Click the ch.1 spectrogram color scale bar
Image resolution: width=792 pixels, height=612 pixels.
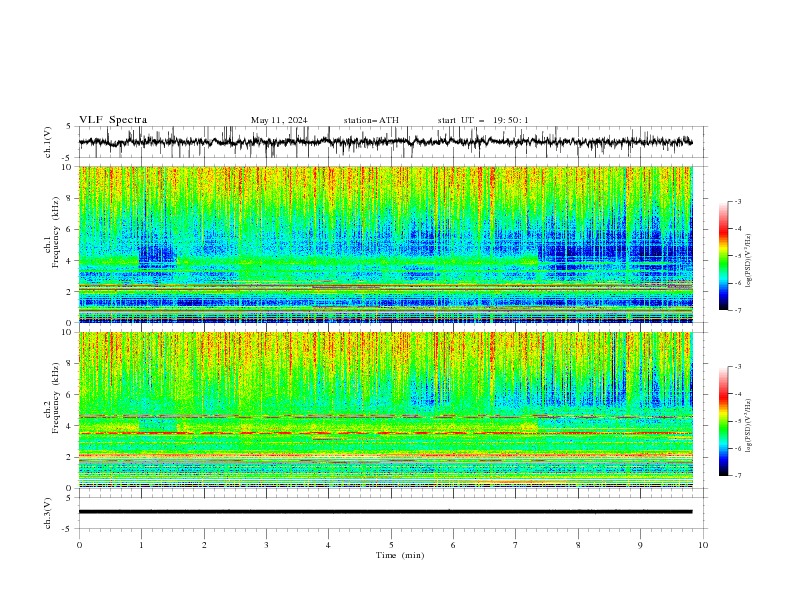click(724, 255)
